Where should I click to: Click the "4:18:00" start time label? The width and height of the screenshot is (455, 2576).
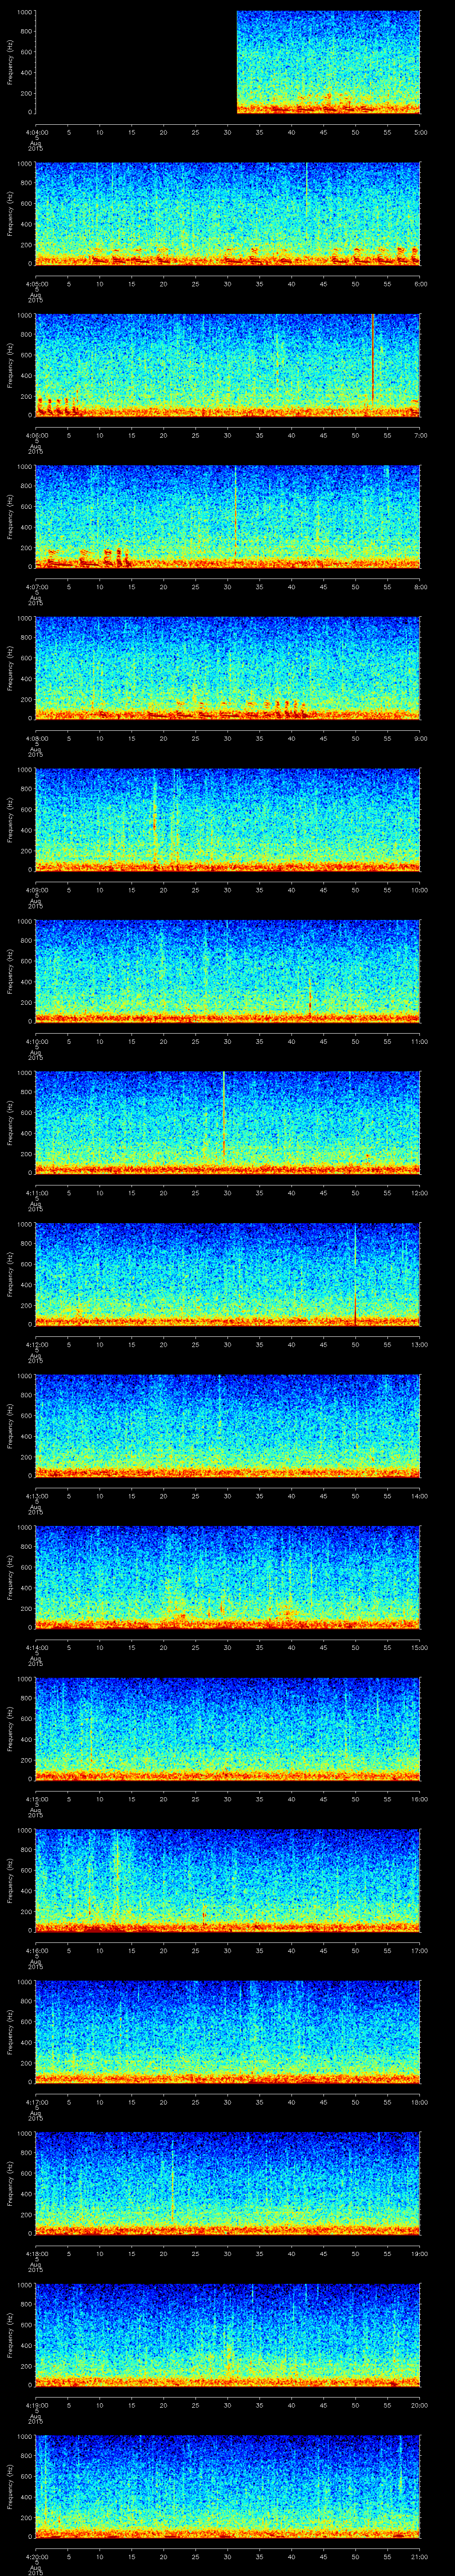tap(36, 2252)
